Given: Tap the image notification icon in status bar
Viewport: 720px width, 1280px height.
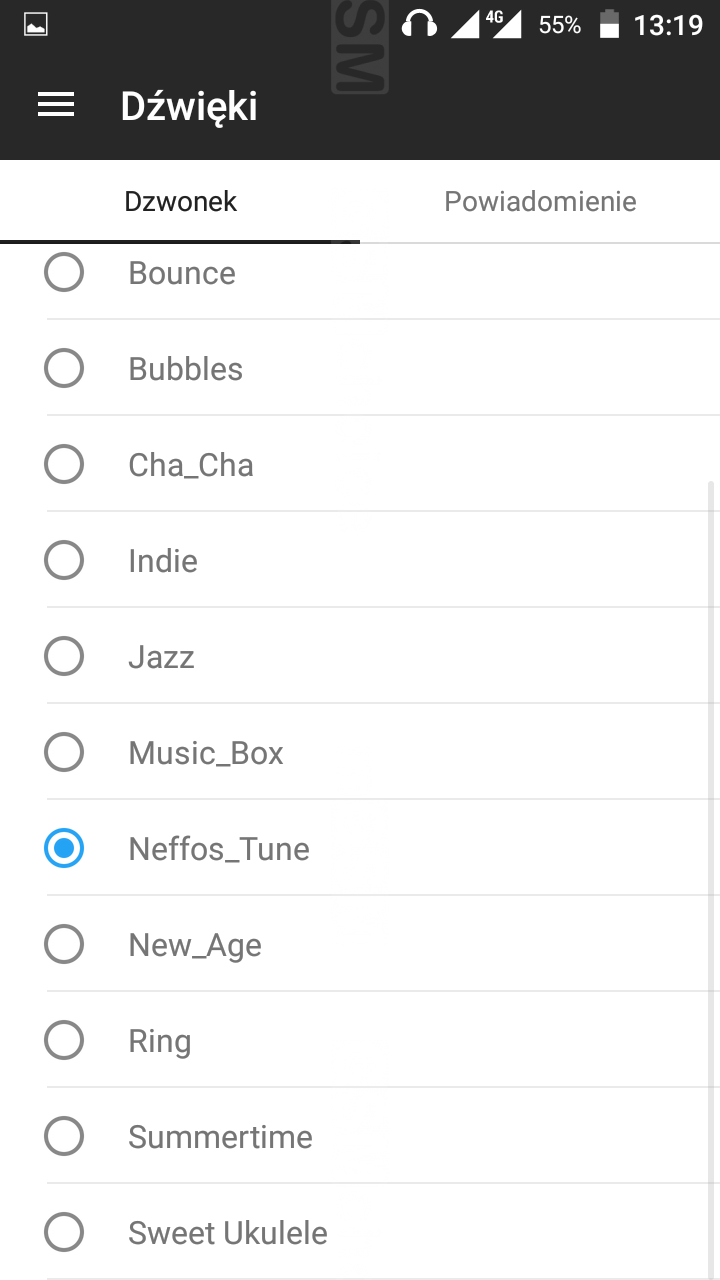Looking at the screenshot, I should tap(36, 25).
